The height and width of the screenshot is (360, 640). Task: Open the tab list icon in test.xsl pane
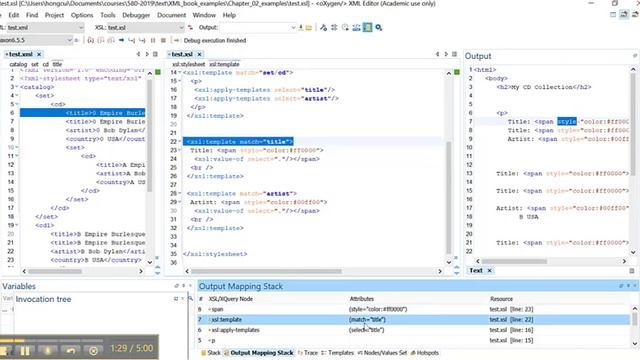pos(454,54)
